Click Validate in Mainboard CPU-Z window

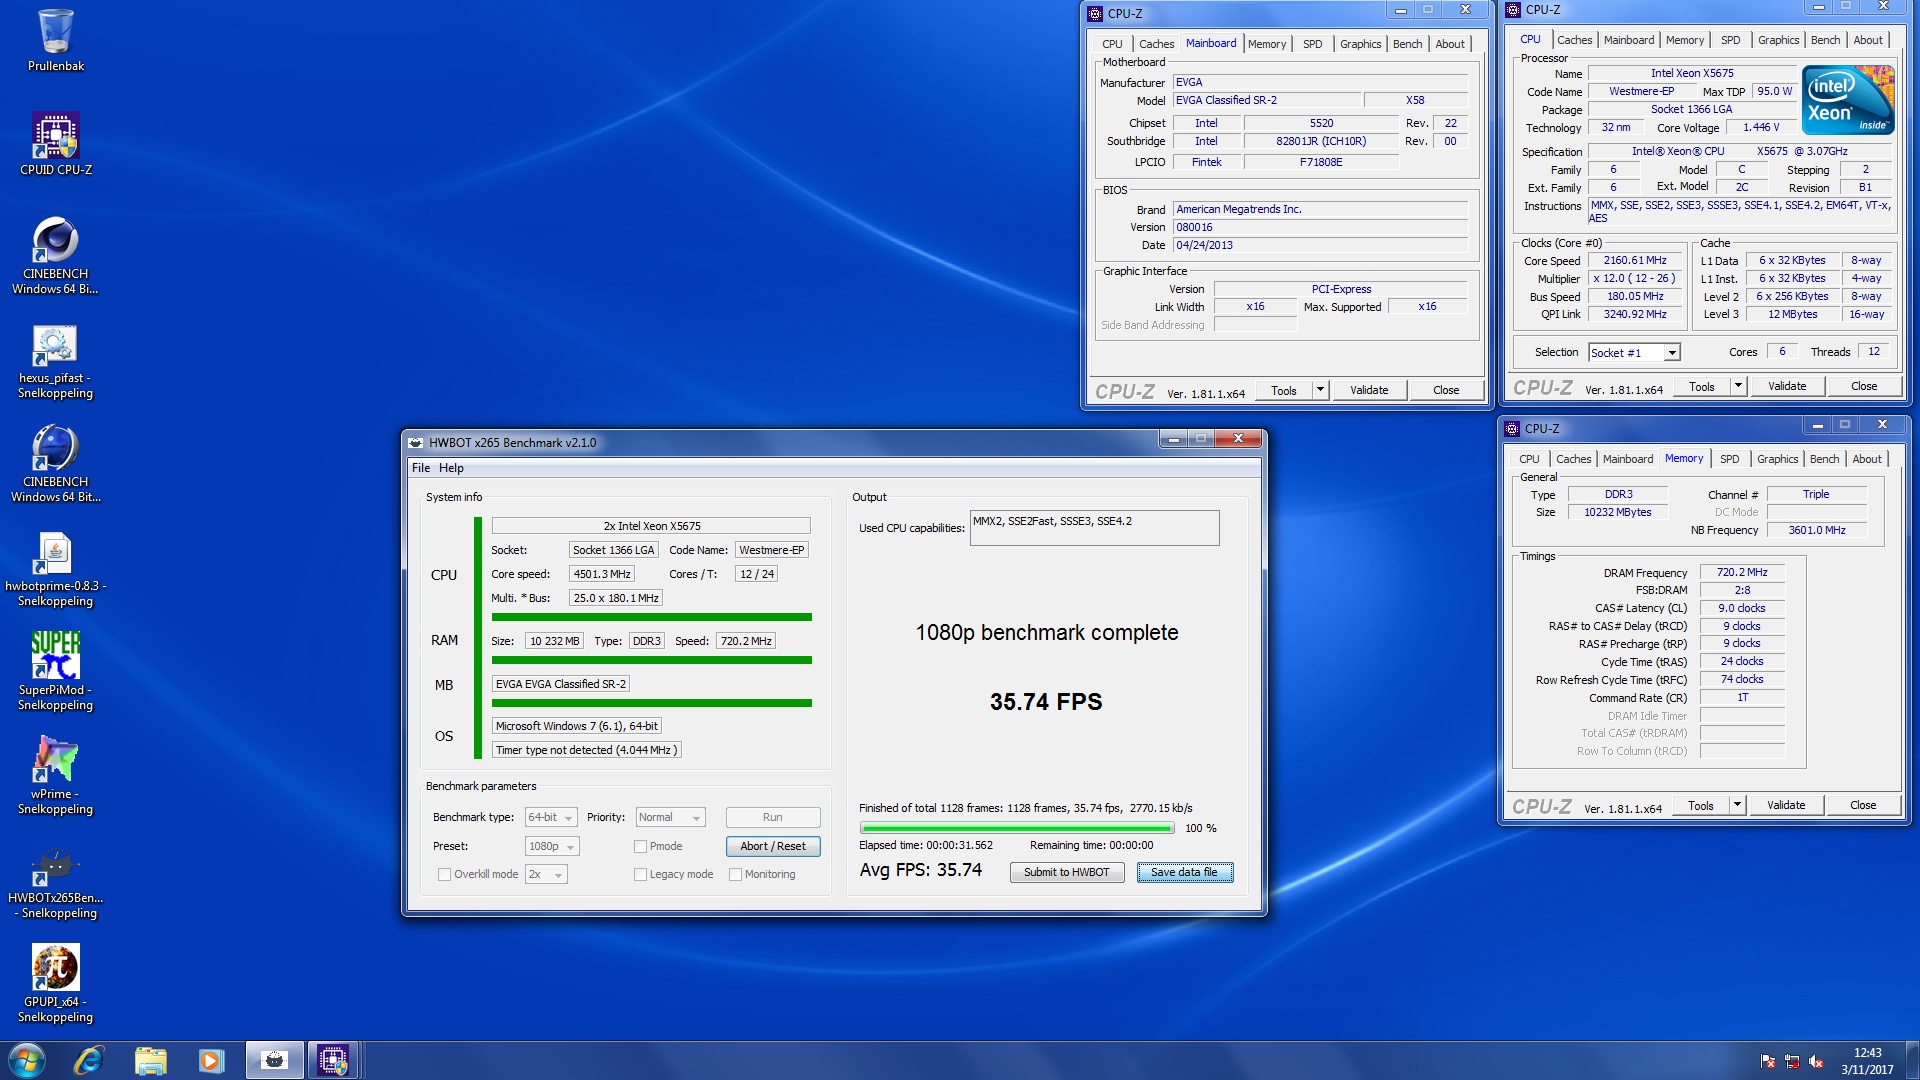tap(1369, 390)
